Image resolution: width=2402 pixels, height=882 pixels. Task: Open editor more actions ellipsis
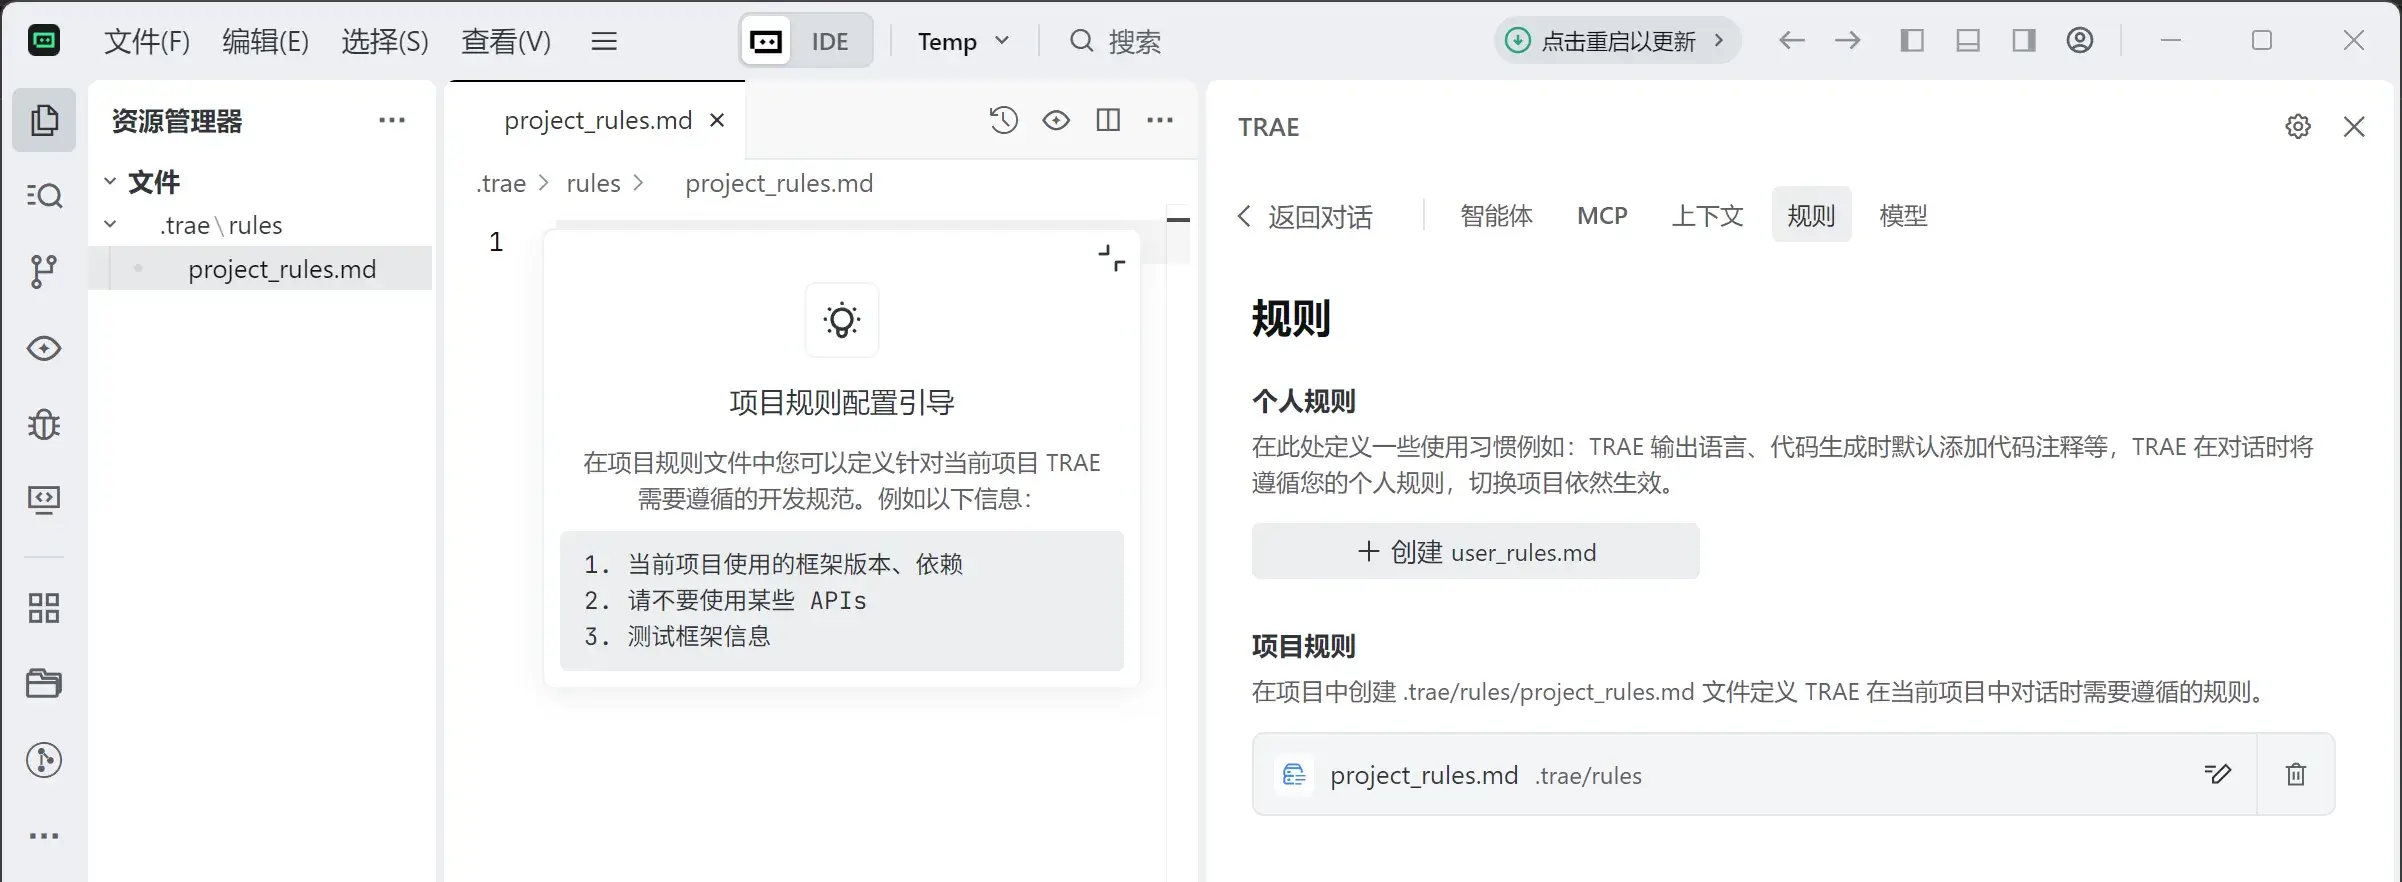(1160, 120)
